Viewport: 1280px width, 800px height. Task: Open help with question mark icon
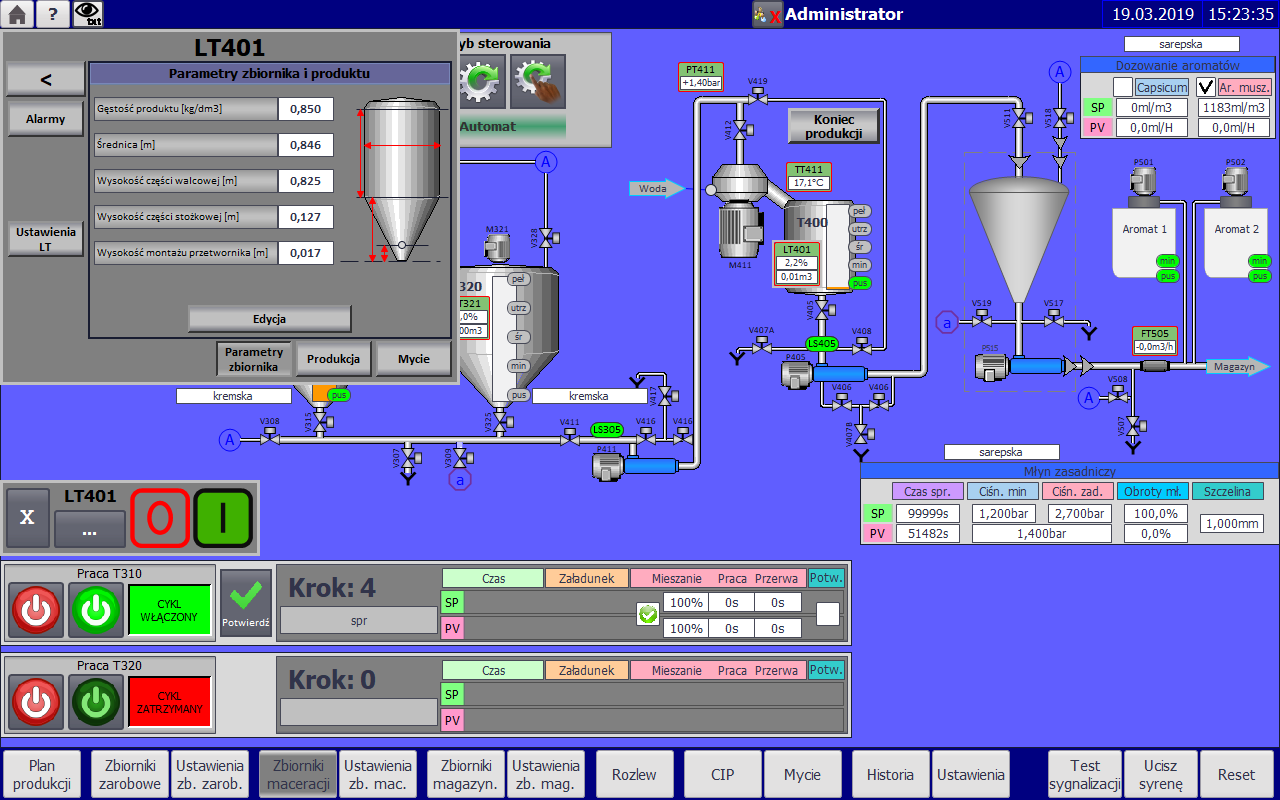[x=53, y=14]
